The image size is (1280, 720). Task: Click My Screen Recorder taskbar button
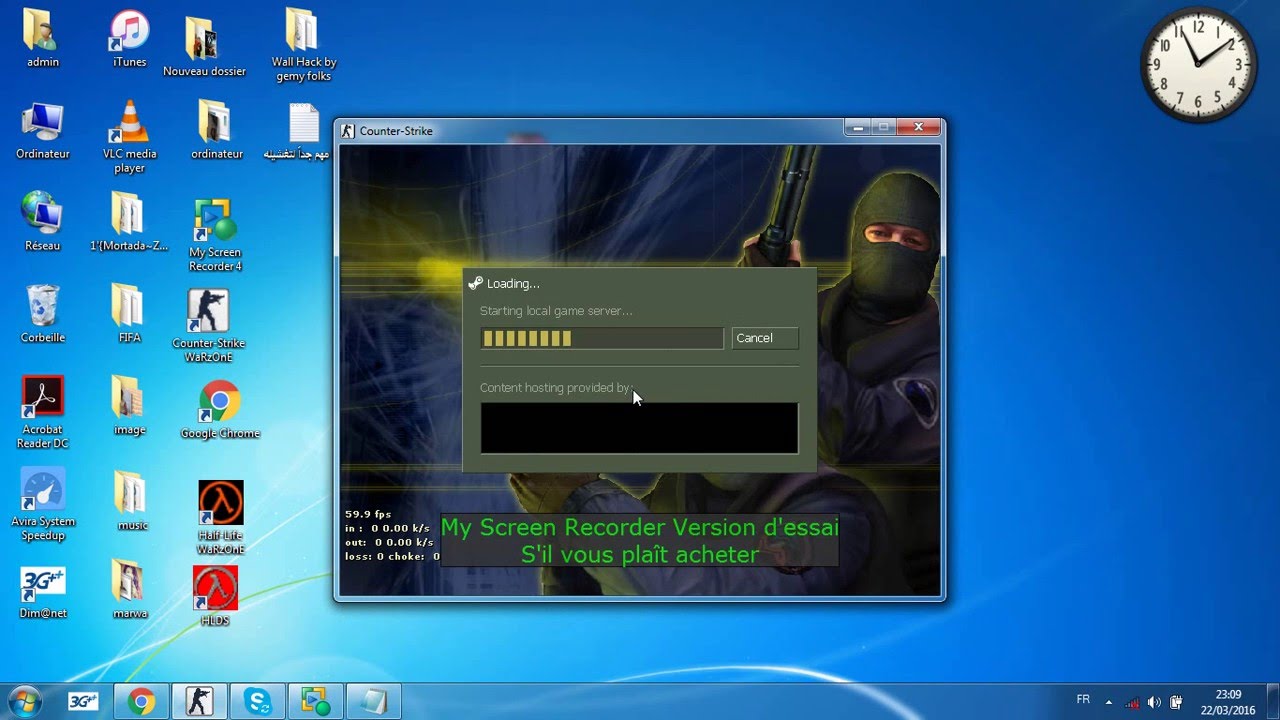pos(315,702)
